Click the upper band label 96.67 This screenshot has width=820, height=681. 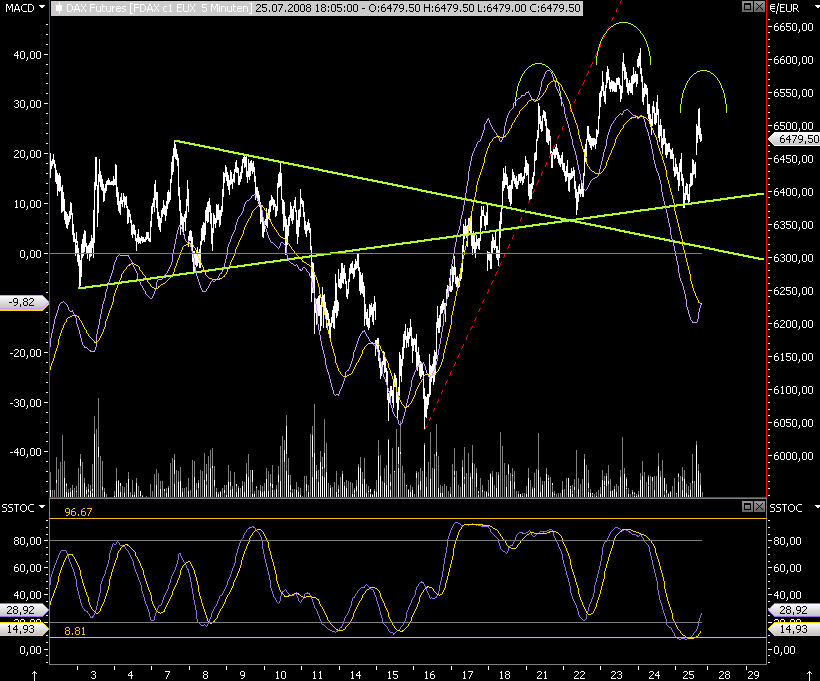pos(78,512)
